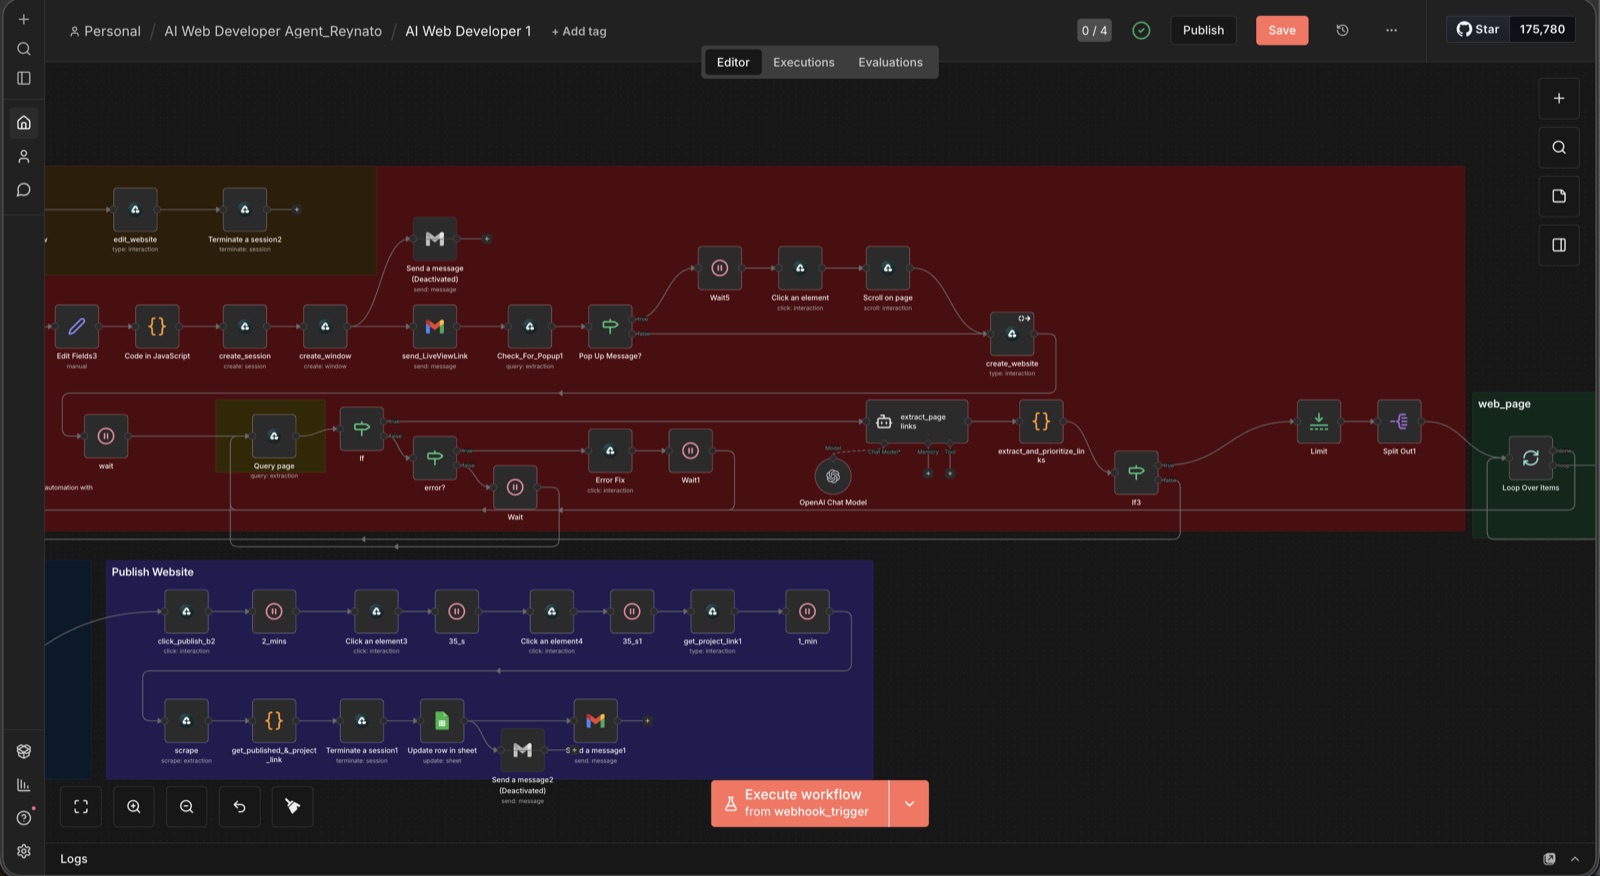Viewport: 1600px width, 876px height.
Task: Open the error? if node
Action: tap(435, 458)
